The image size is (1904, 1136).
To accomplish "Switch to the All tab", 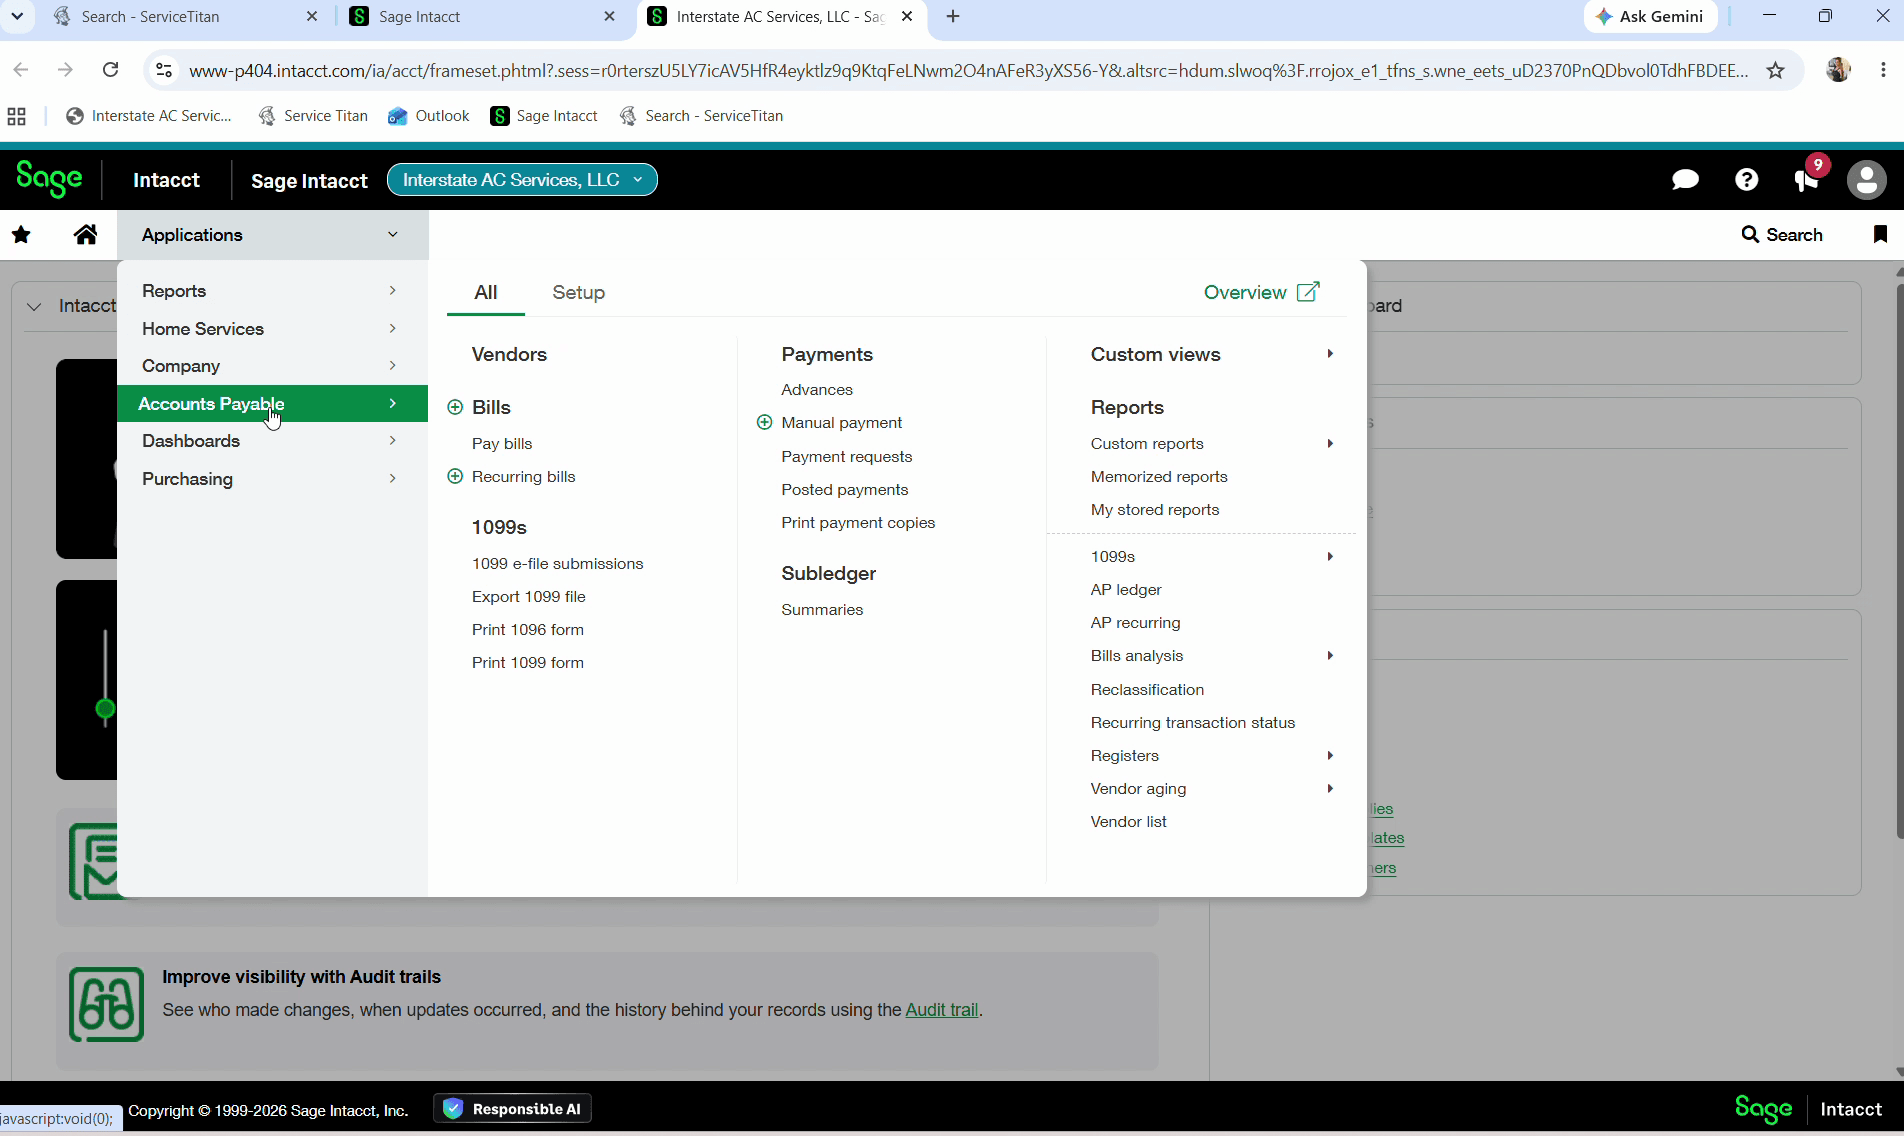I will [x=486, y=292].
